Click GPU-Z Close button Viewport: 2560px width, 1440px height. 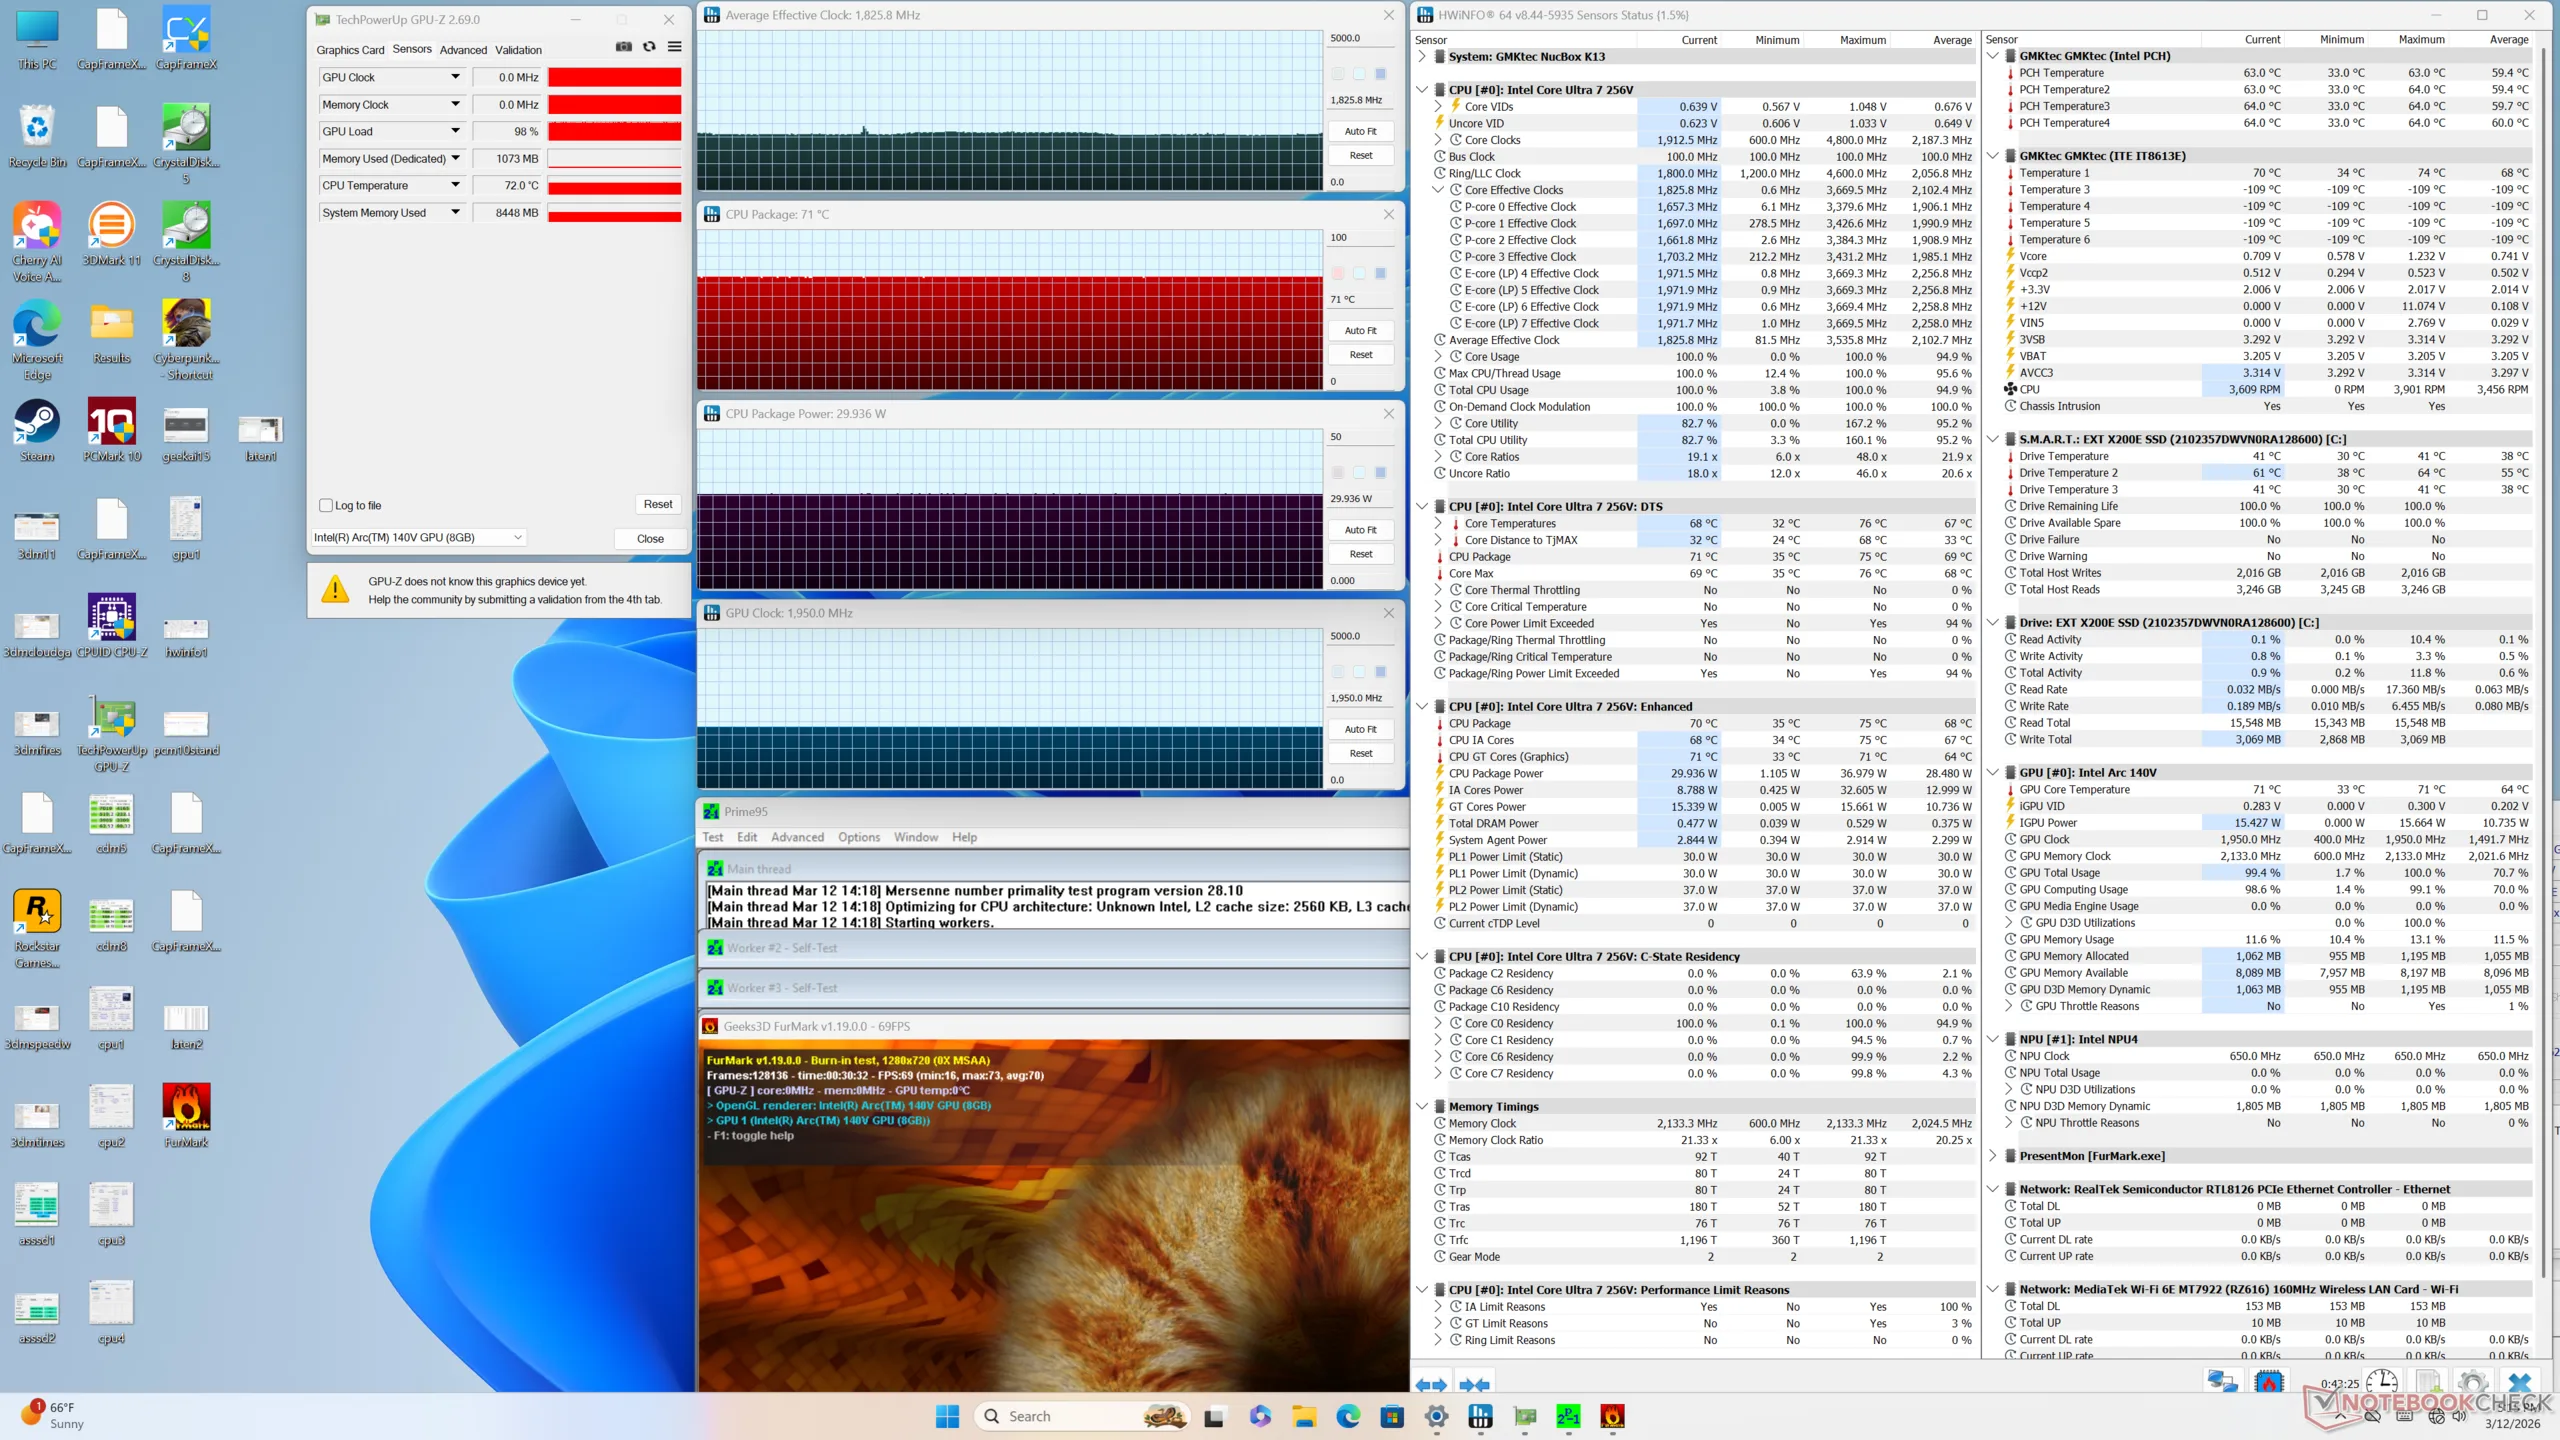pos(650,538)
